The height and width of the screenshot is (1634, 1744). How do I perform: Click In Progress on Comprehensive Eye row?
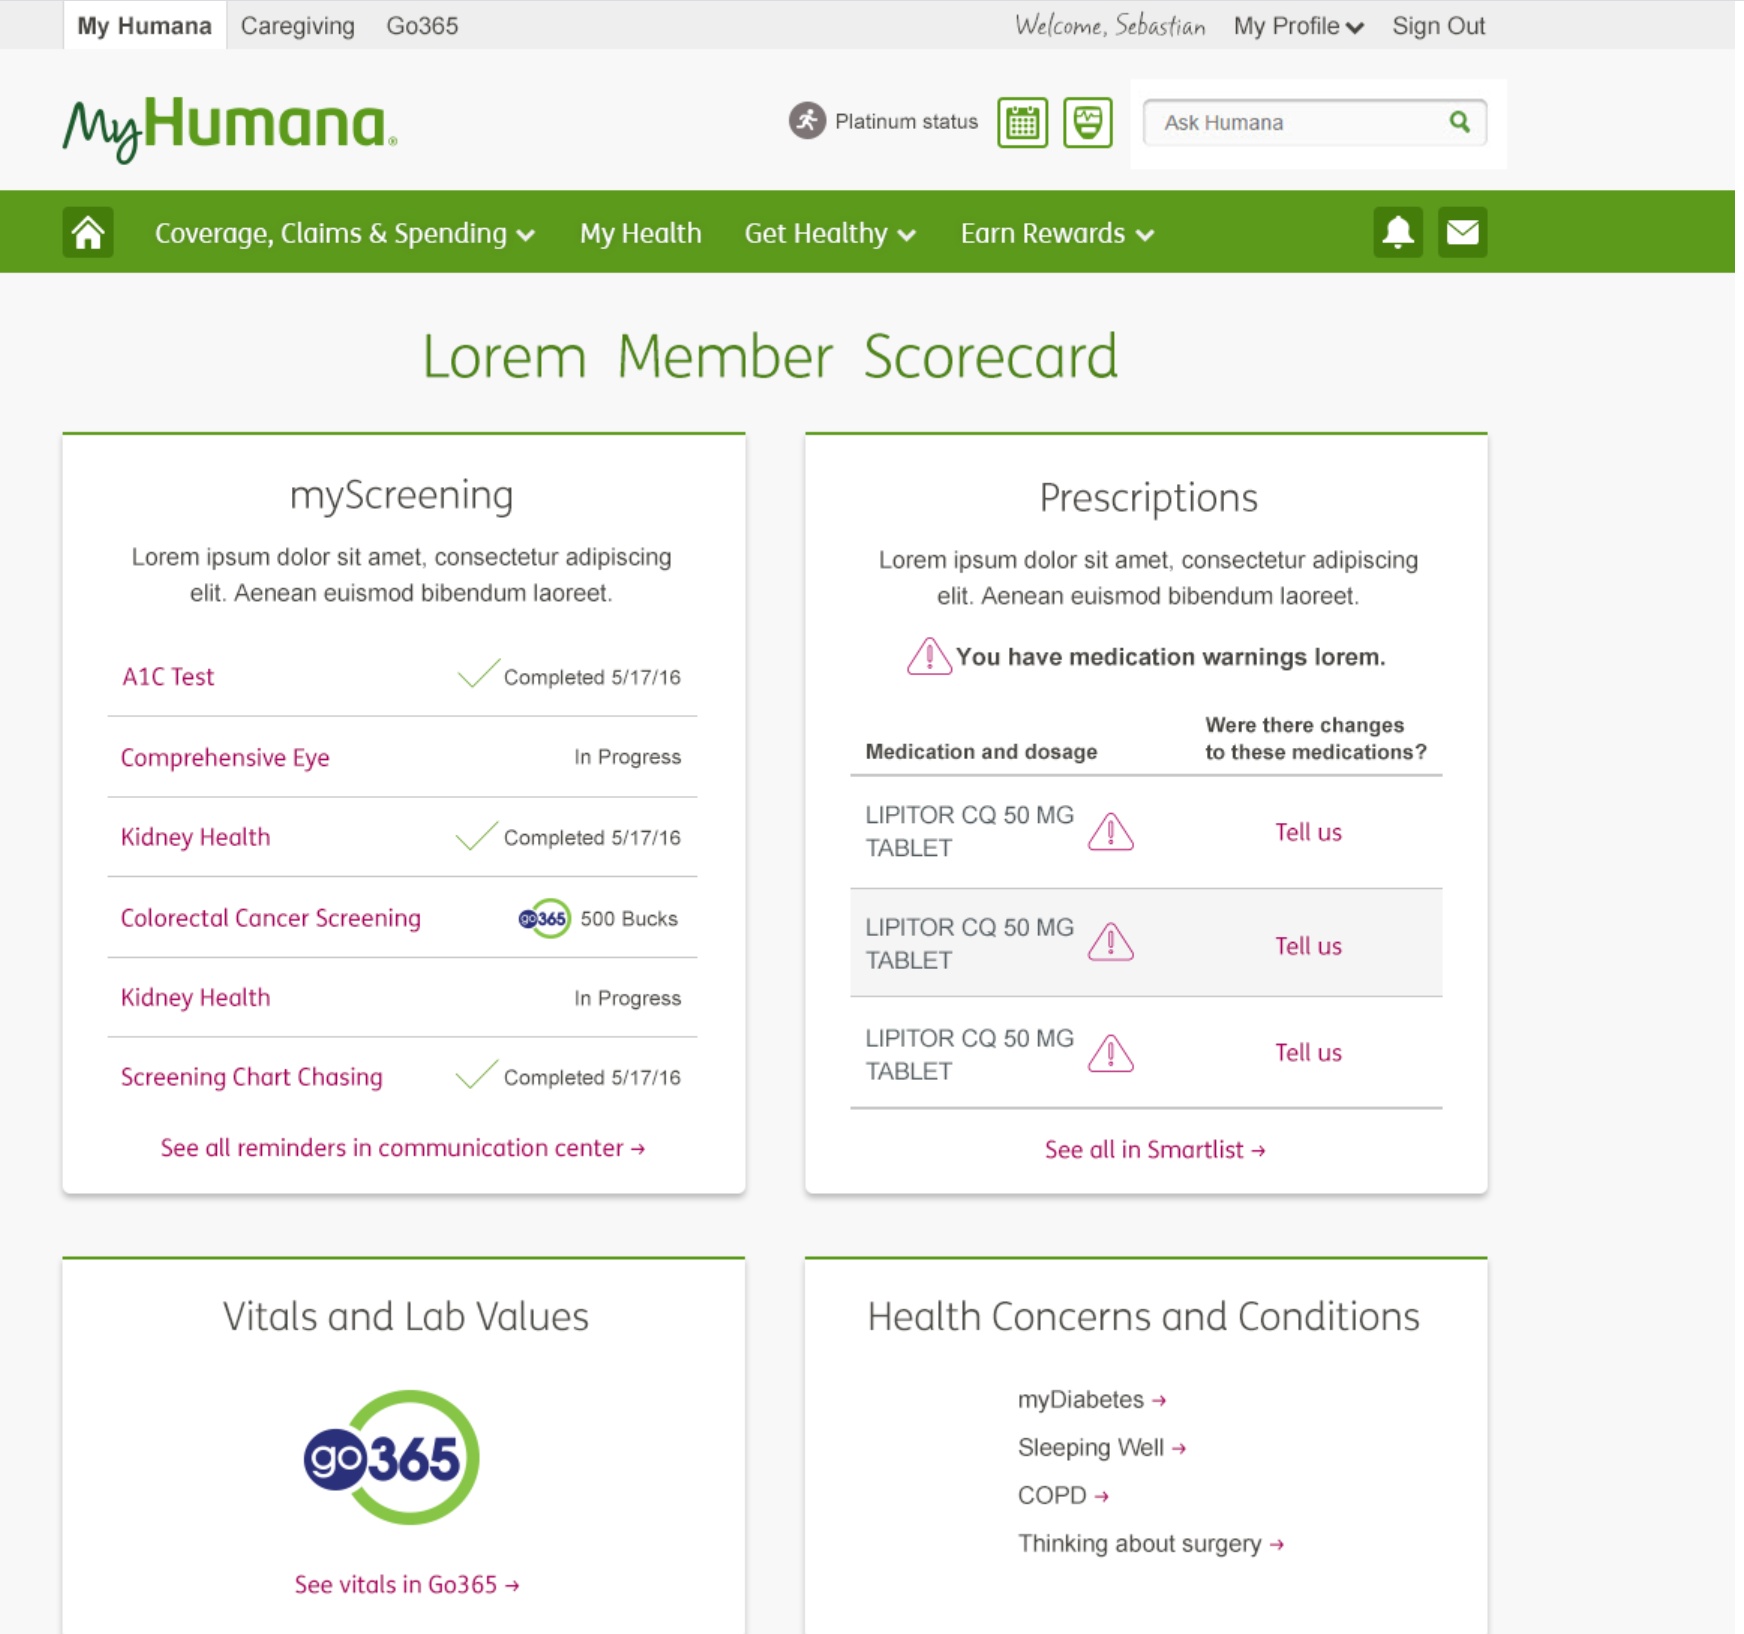pos(627,757)
